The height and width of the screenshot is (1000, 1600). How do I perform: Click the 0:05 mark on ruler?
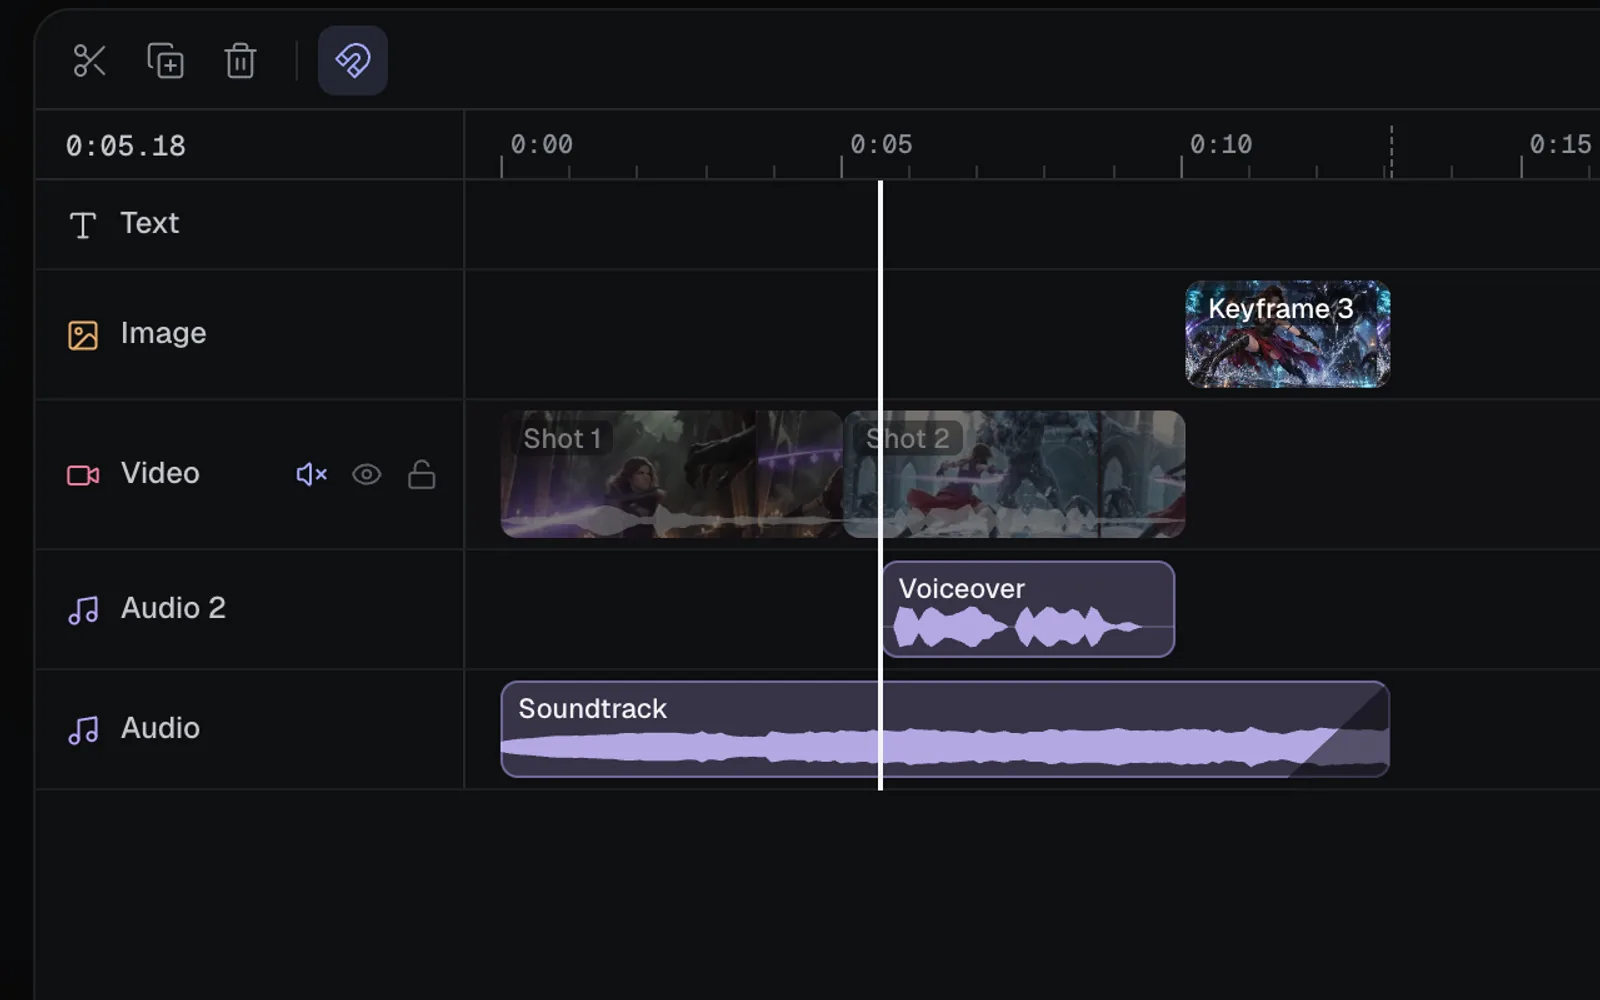pos(881,145)
